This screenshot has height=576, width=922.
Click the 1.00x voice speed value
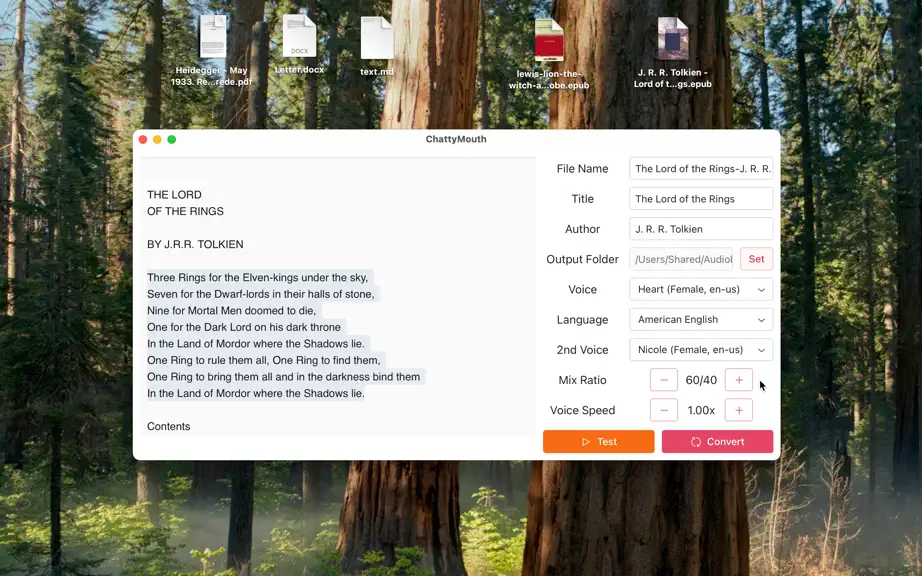pyautogui.click(x=701, y=410)
